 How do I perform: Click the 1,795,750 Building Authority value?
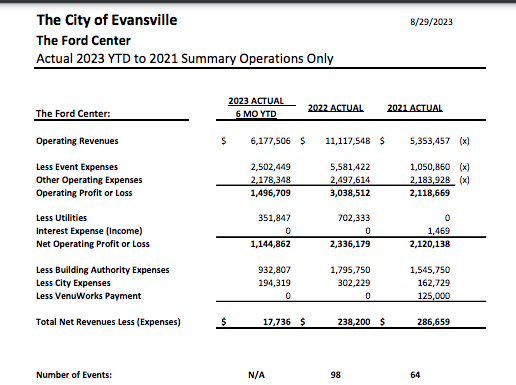click(x=350, y=270)
